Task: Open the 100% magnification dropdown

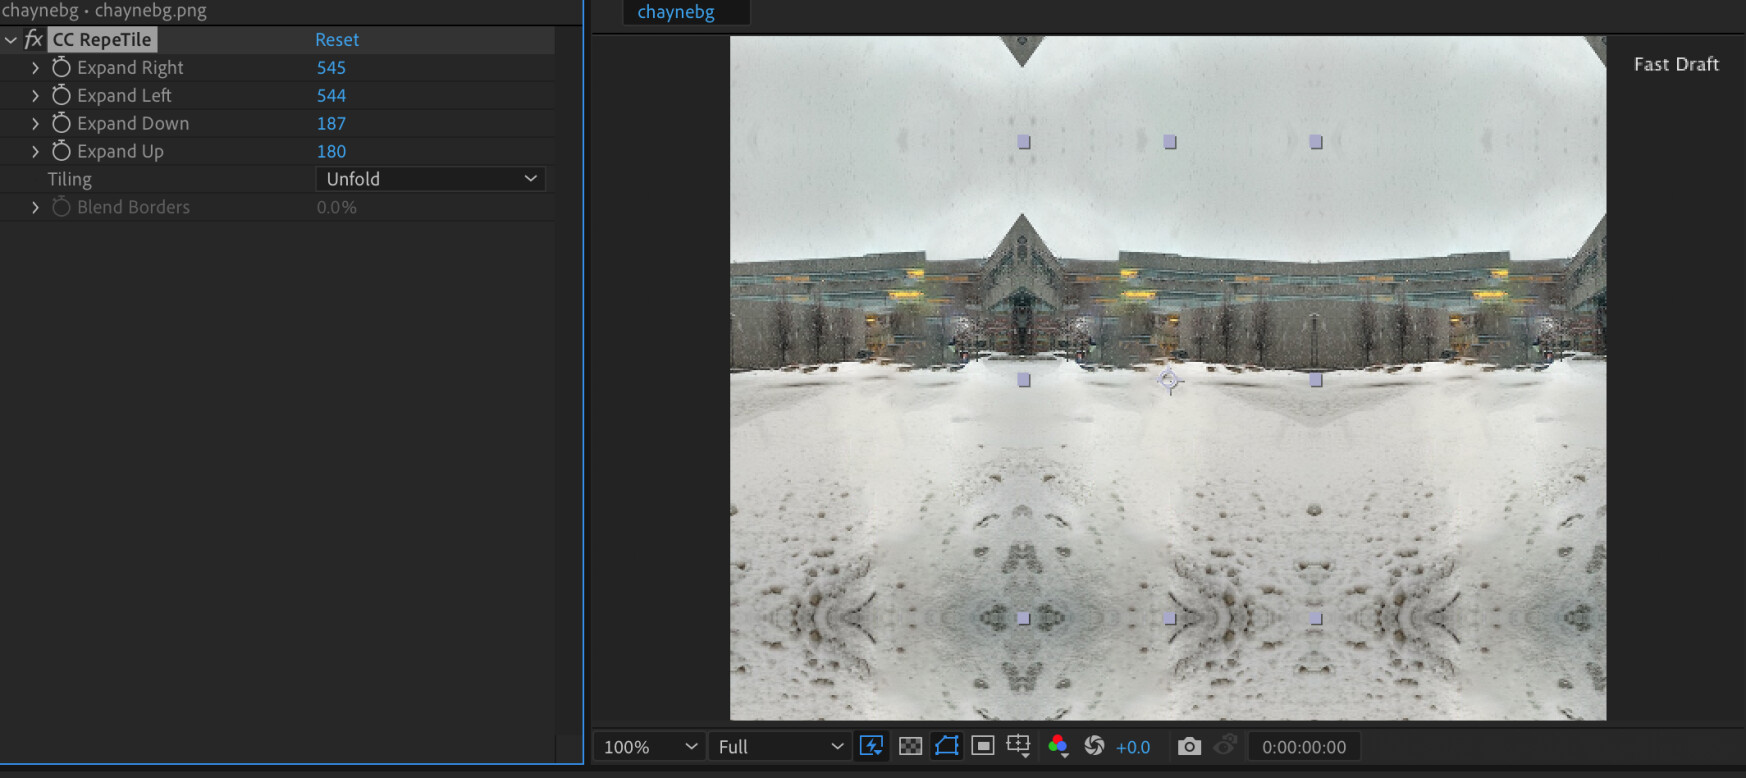Action: [x=650, y=747]
